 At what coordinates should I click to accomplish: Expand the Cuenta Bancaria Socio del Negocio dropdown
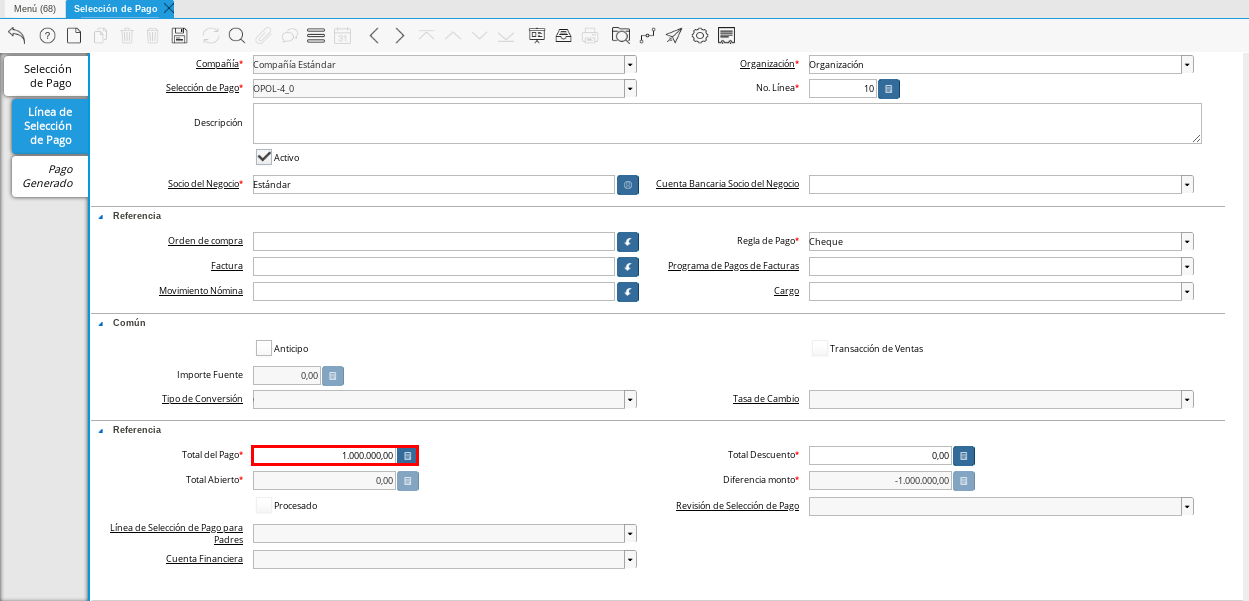[1187, 185]
